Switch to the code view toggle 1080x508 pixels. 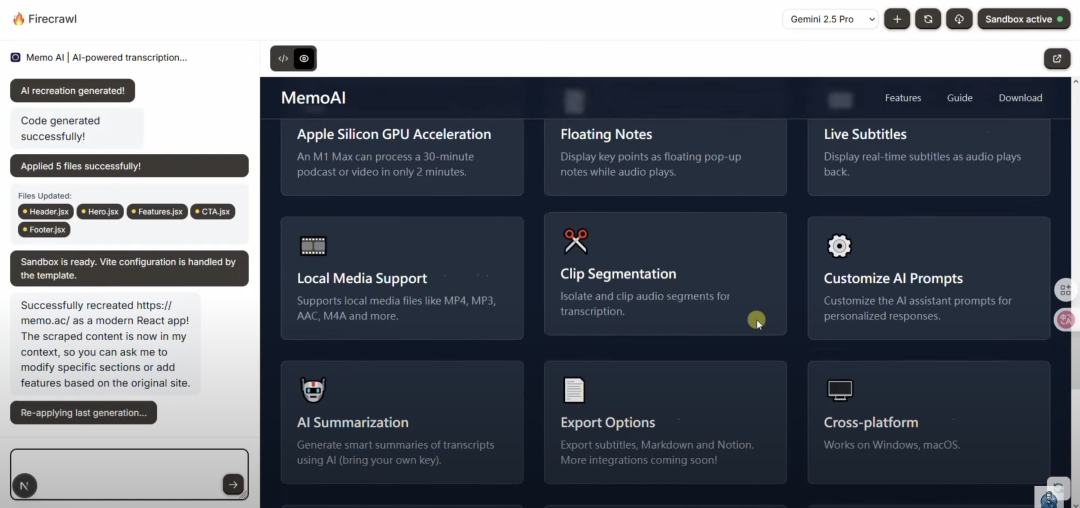point(283,59)
